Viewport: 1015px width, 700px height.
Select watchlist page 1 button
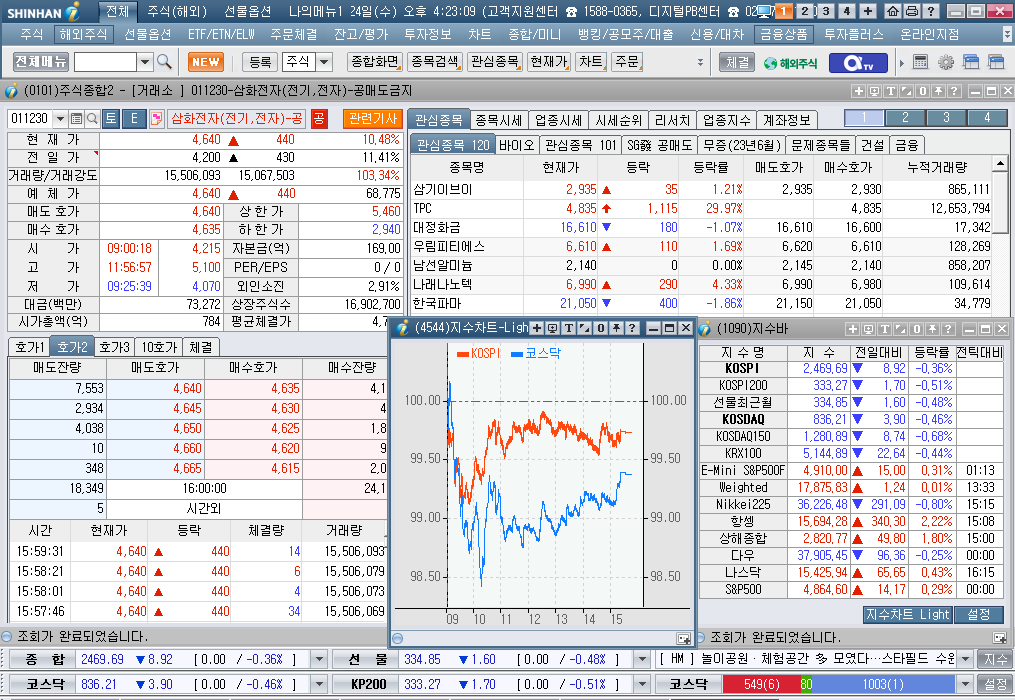click(x=864, y=118)
